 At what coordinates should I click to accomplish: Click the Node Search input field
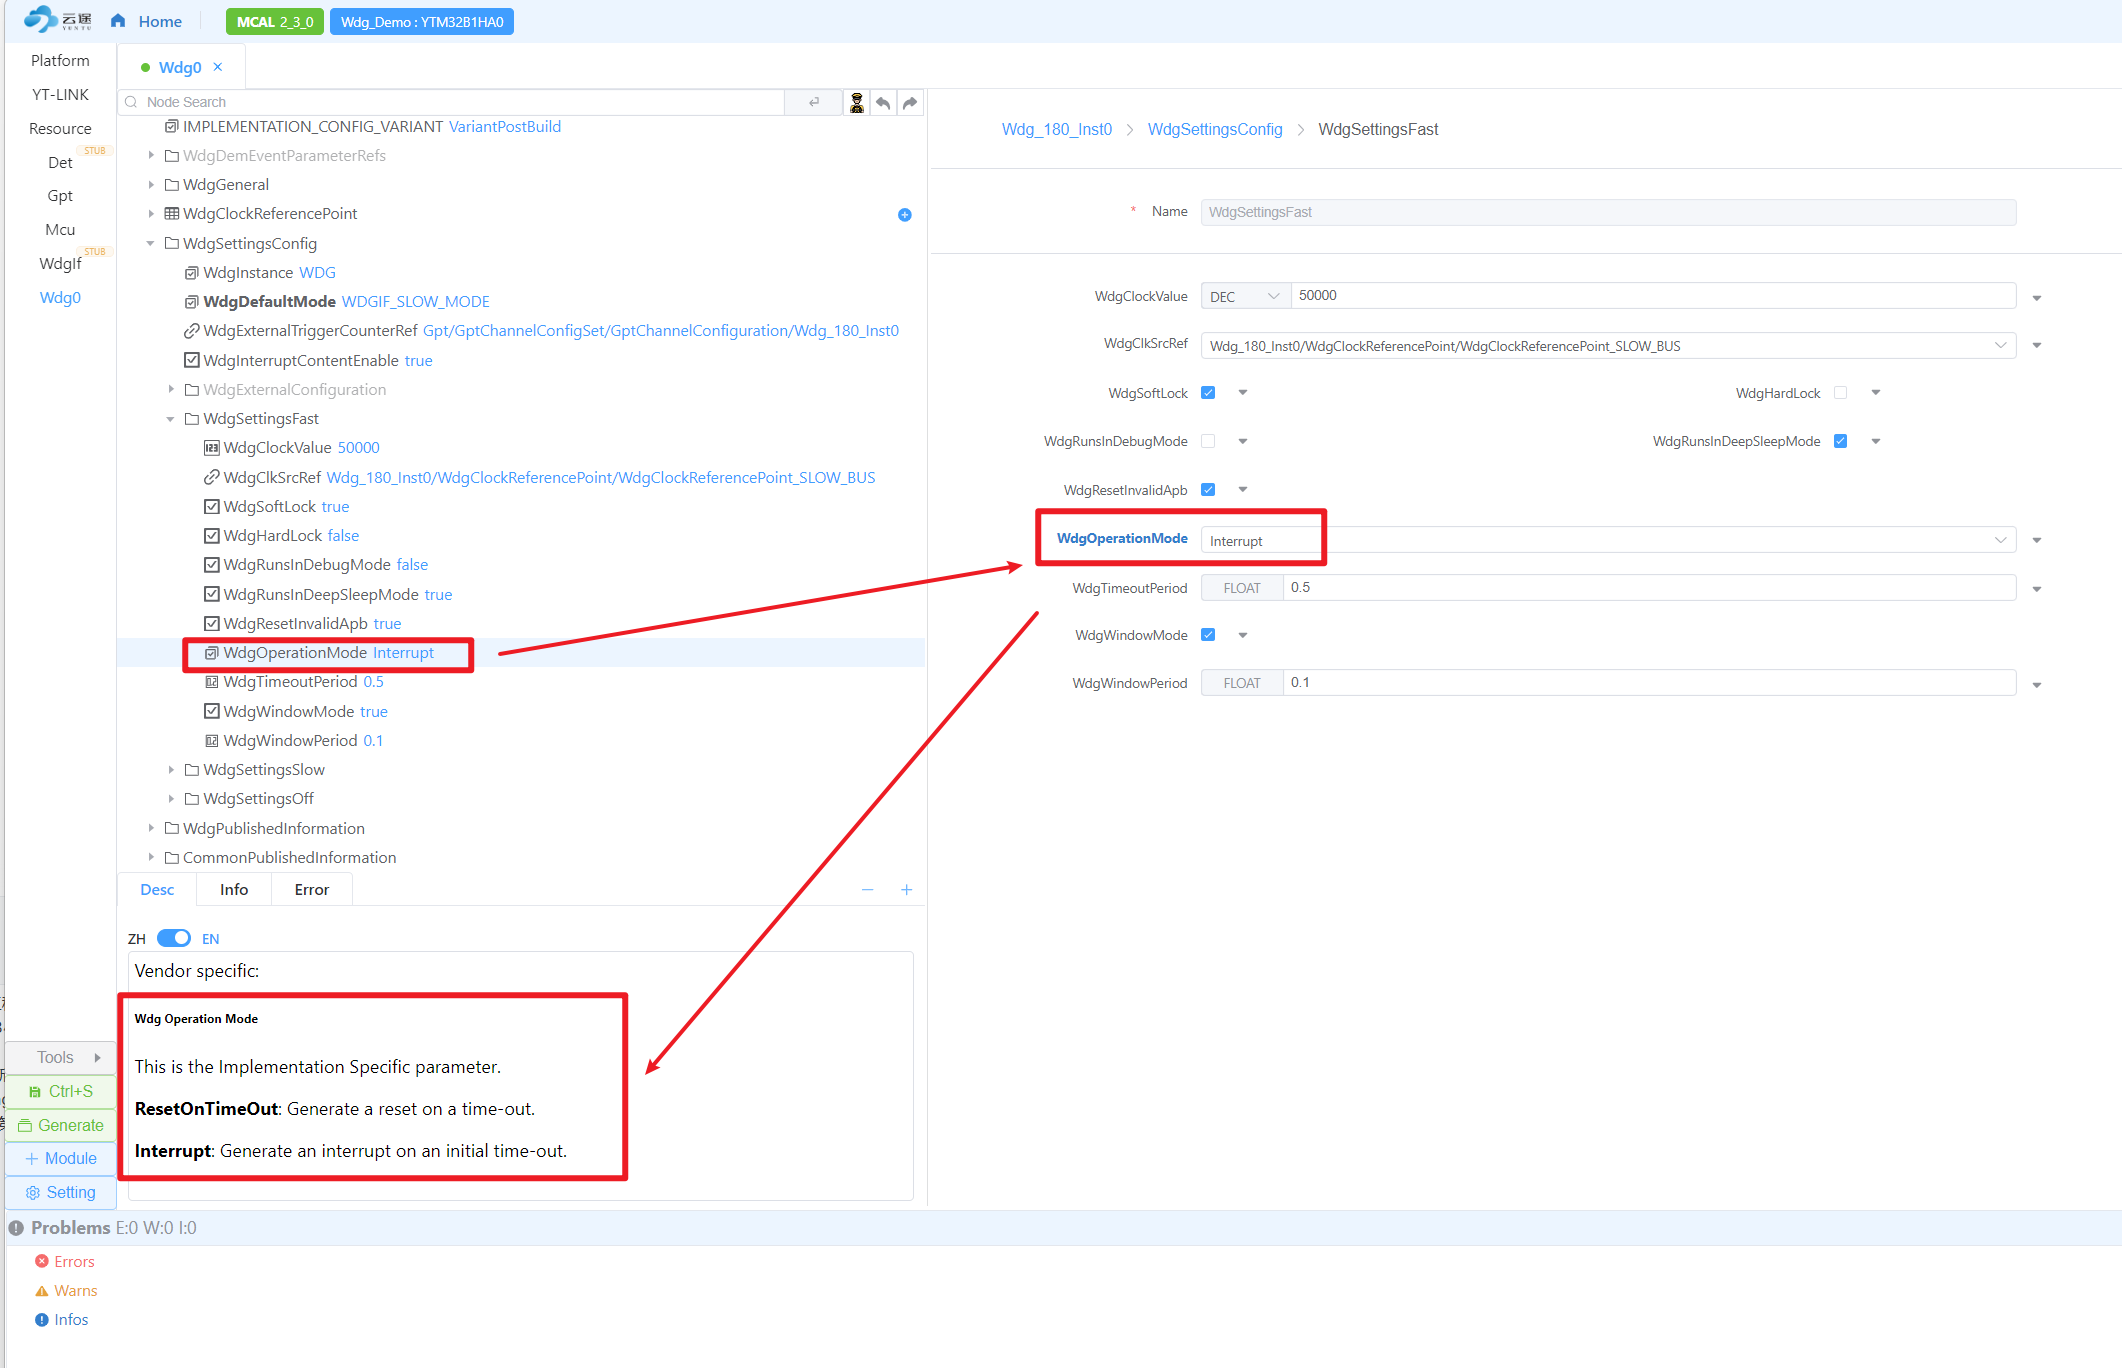coord(460,102)
